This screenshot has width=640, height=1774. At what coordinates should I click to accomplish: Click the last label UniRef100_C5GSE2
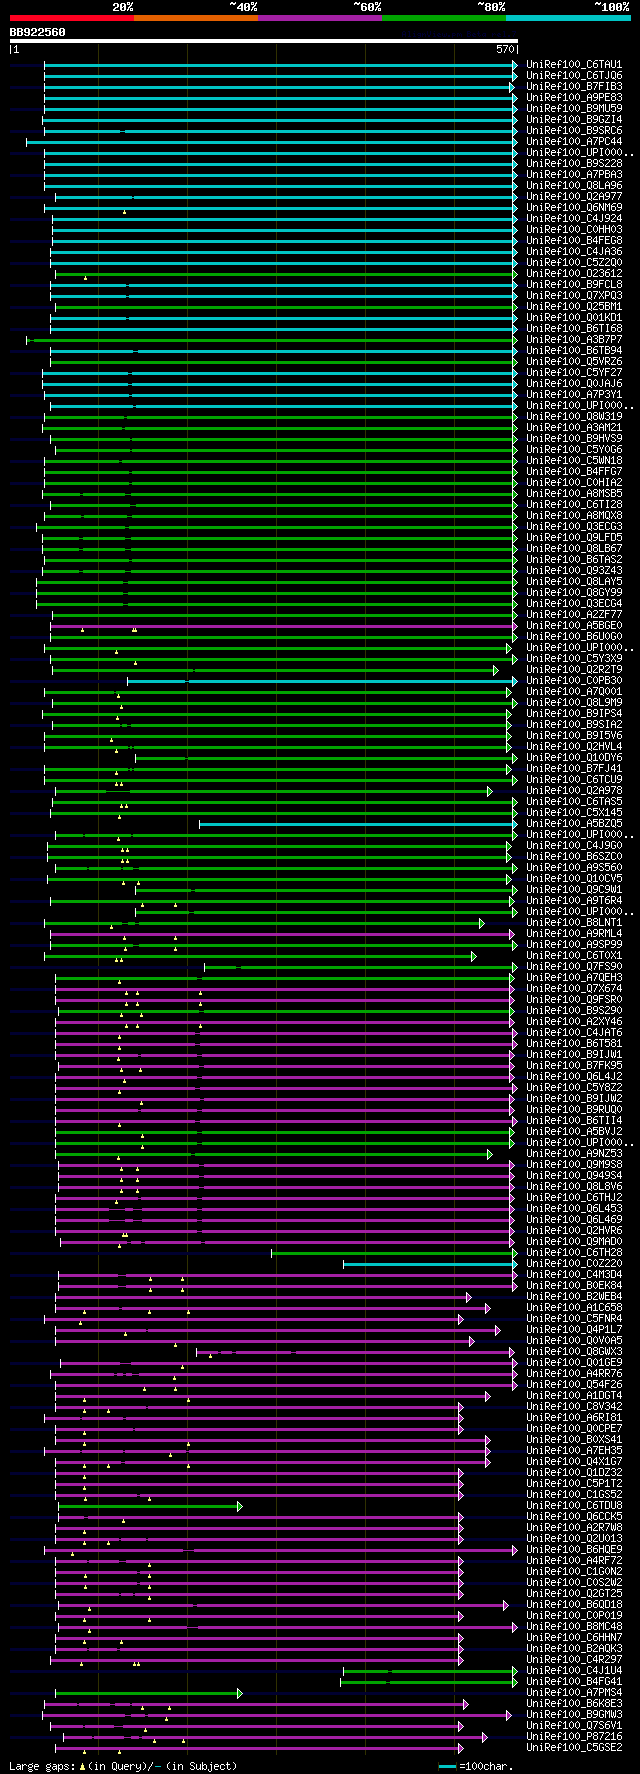tap(574, 1748)
